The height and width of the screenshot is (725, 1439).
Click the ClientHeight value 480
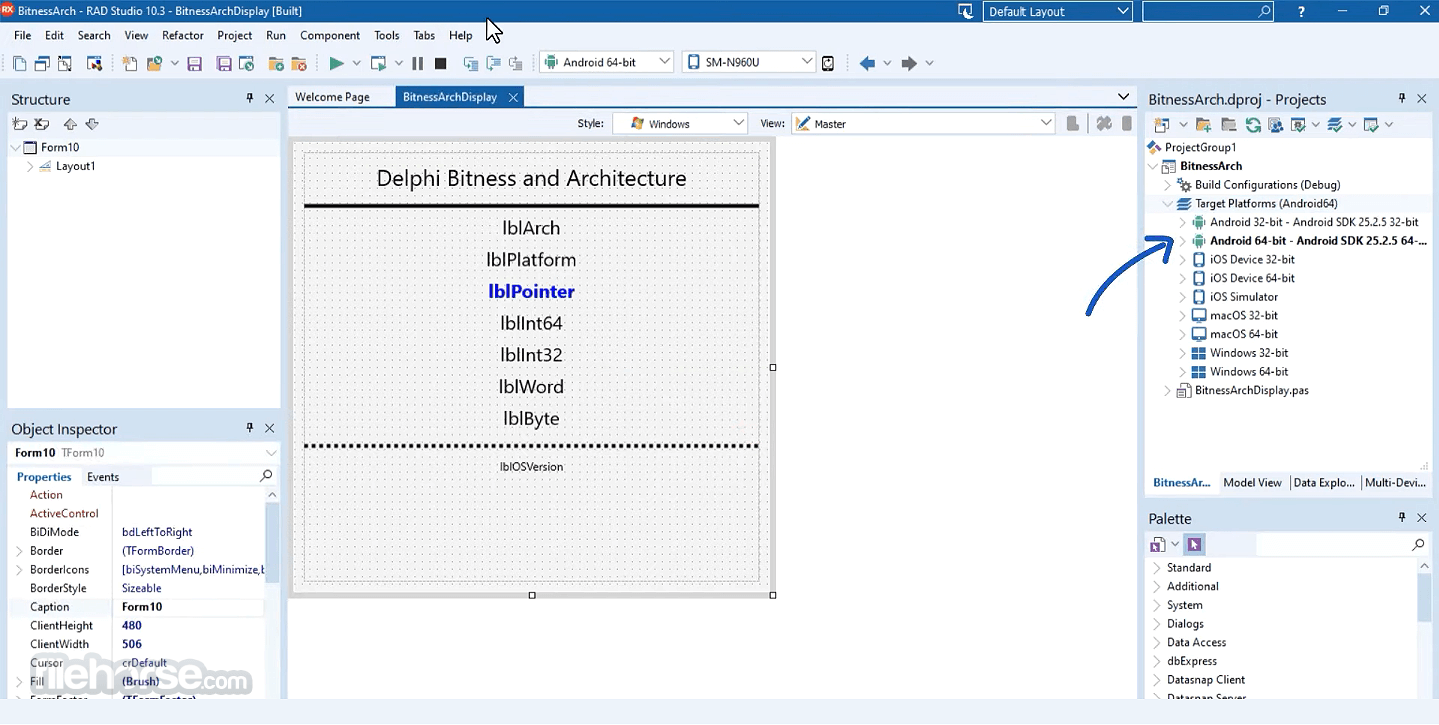pos(132,626)
